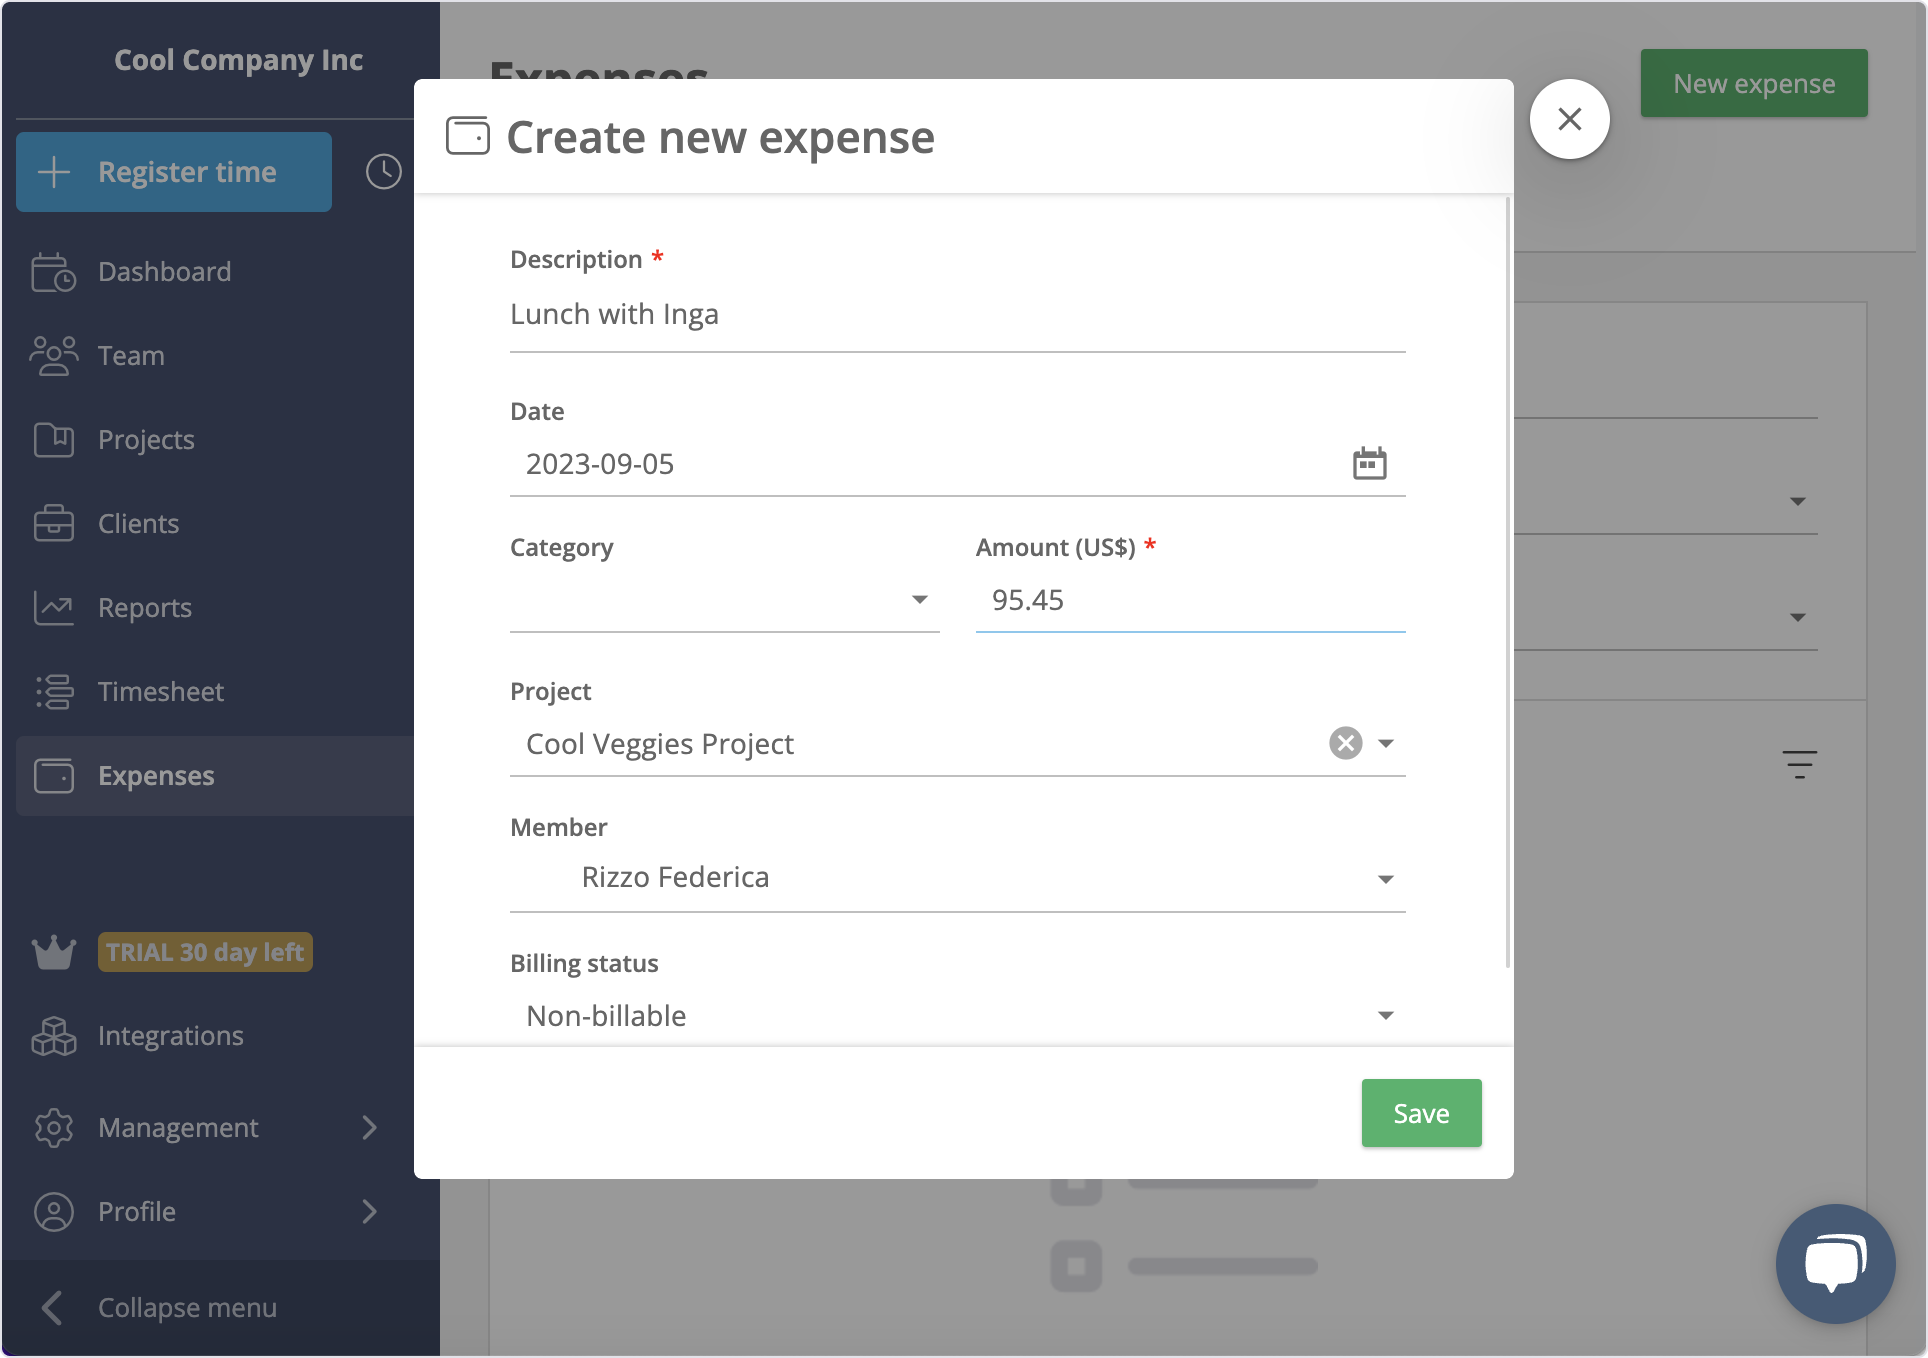
Task: Open the Dashboard sidebar item
Action: tap(165, 272)
